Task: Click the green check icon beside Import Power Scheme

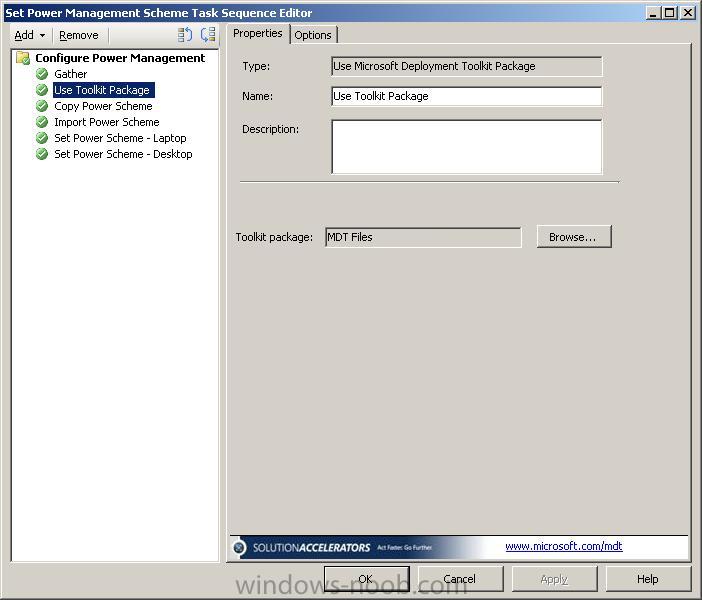Action: 42,122
